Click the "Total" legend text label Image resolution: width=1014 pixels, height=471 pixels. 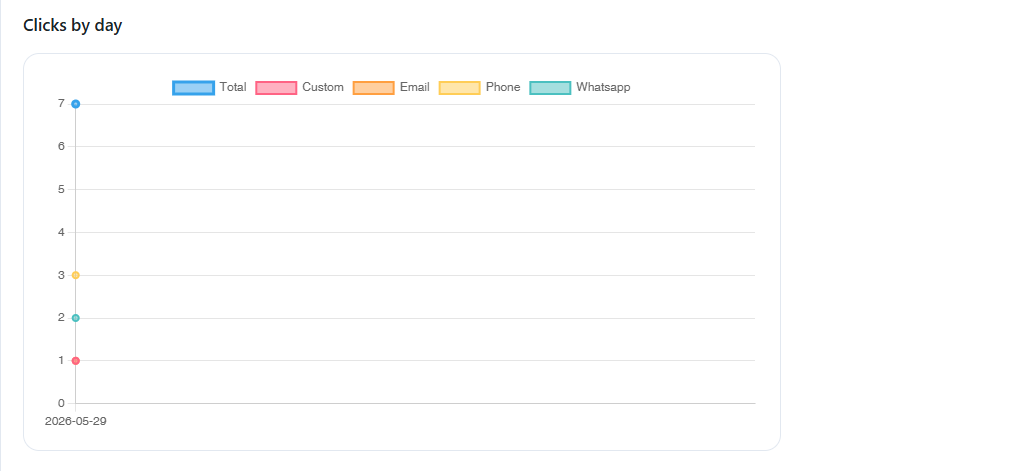click(x=233, y=87)
